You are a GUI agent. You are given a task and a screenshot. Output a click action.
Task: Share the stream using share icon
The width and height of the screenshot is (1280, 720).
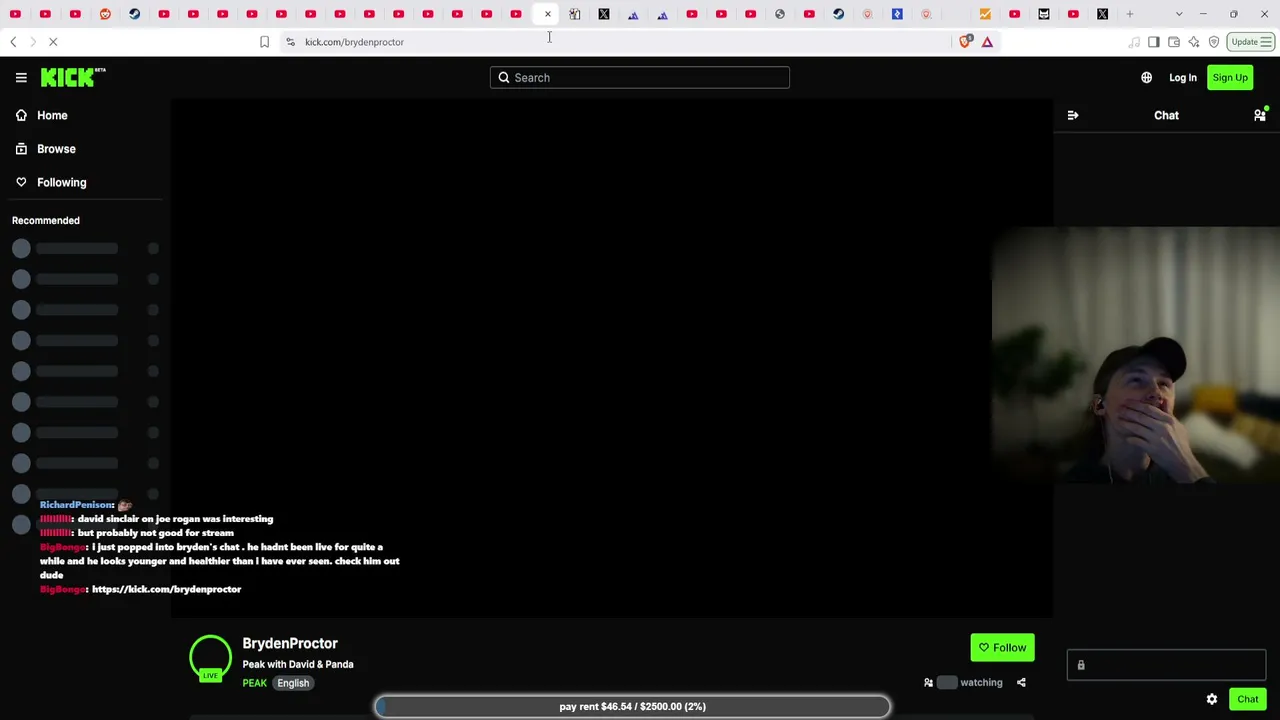point(1021,683)
